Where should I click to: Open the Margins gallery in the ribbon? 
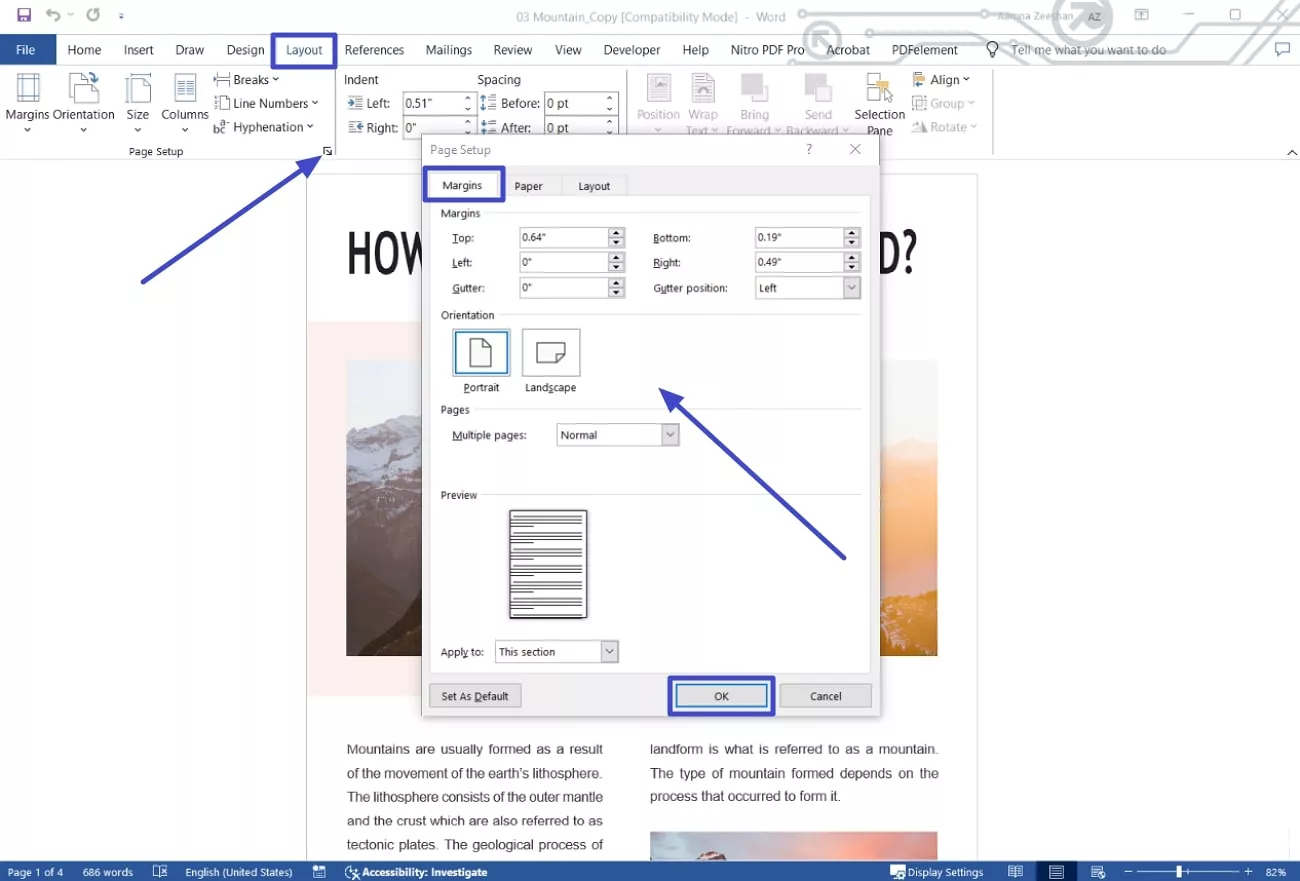[27, 103]
